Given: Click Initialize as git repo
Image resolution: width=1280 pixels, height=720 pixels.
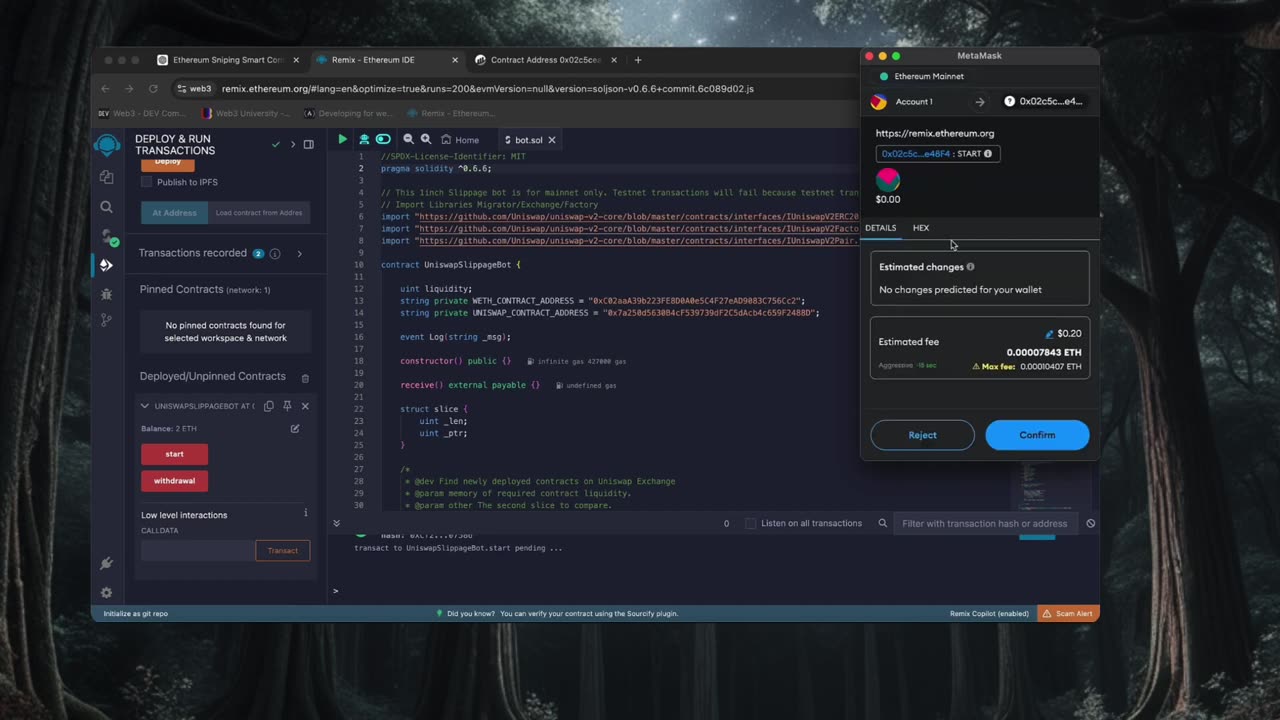Looking at the screenshot, I should (135, 613).
